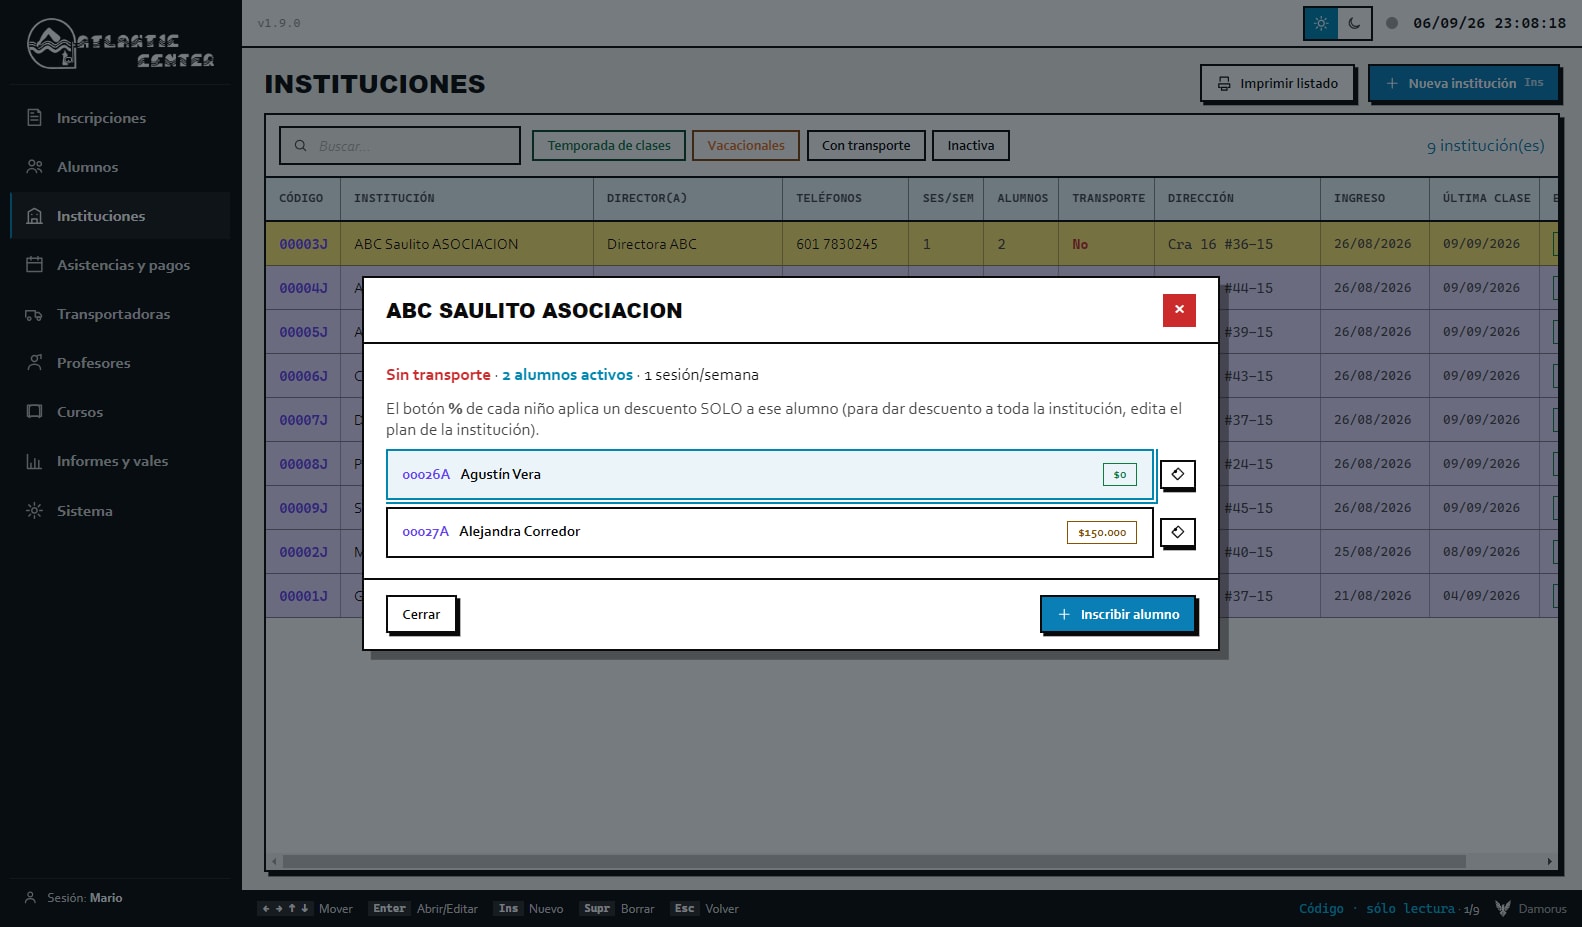Toggle the Vacacionales filter
This screenshot has width=1582, height=927.
click(746, 145)
